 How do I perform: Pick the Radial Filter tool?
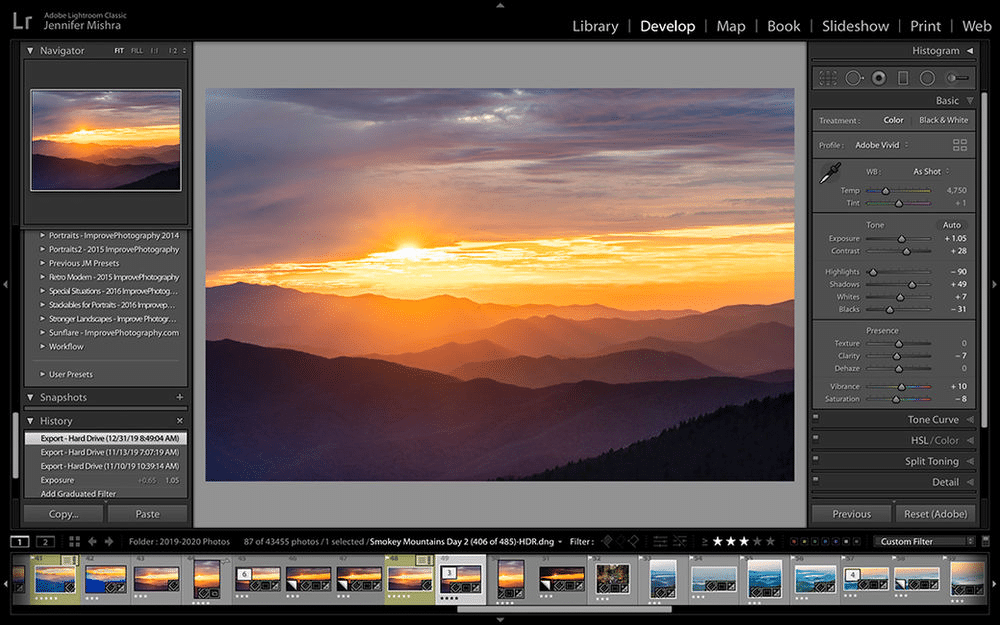(927, 77)
